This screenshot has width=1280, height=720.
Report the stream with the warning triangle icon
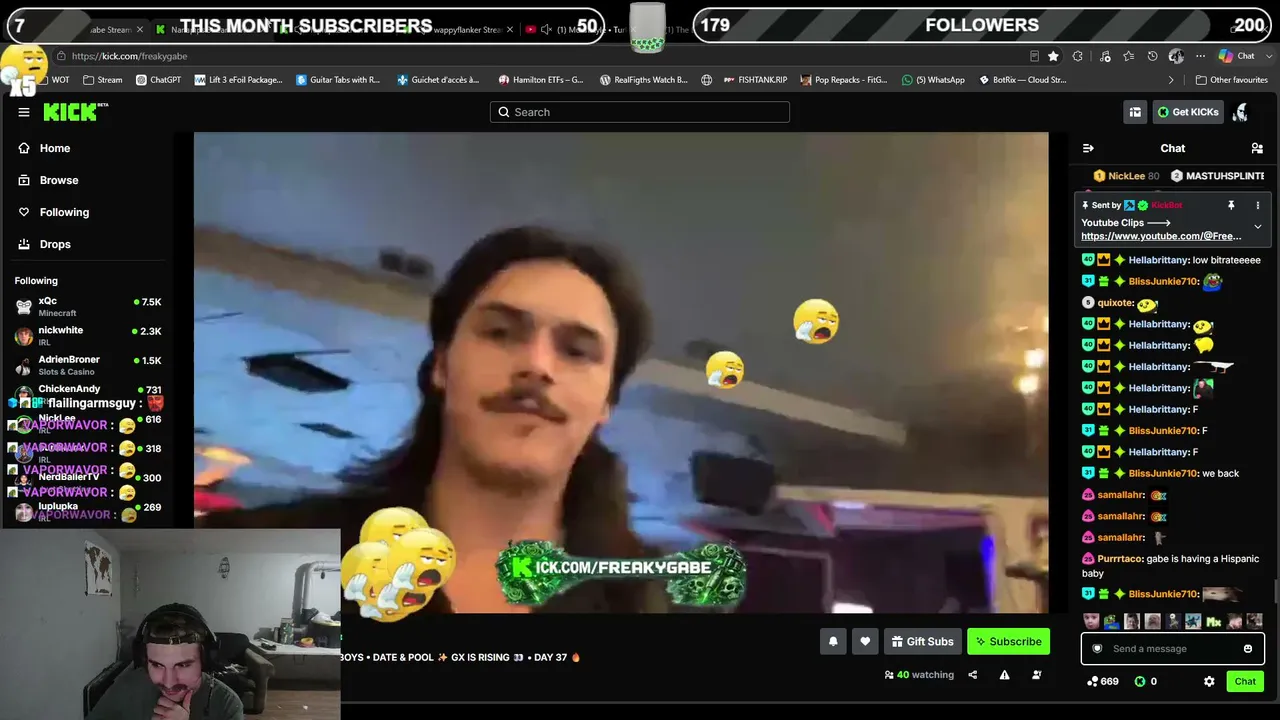[x=1004, y=675]
